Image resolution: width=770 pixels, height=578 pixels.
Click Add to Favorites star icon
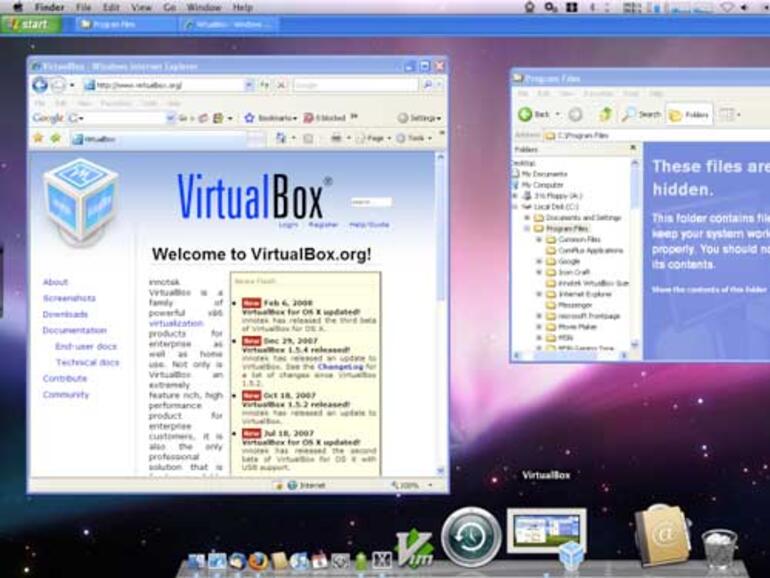pos(55,138)
